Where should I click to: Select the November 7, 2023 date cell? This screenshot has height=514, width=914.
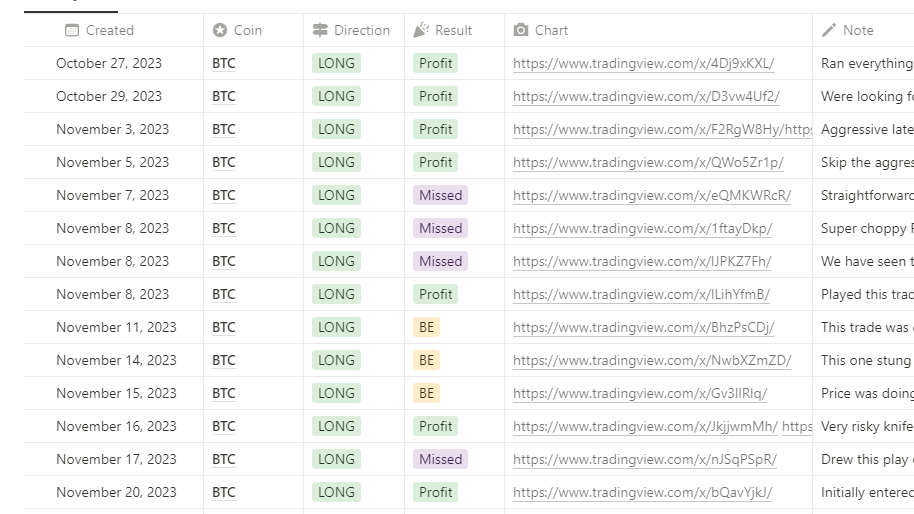pos(113,195)
